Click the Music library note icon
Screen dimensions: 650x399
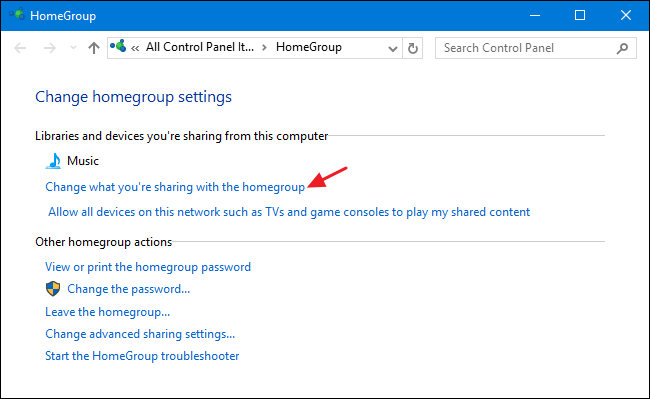point(53,161)
